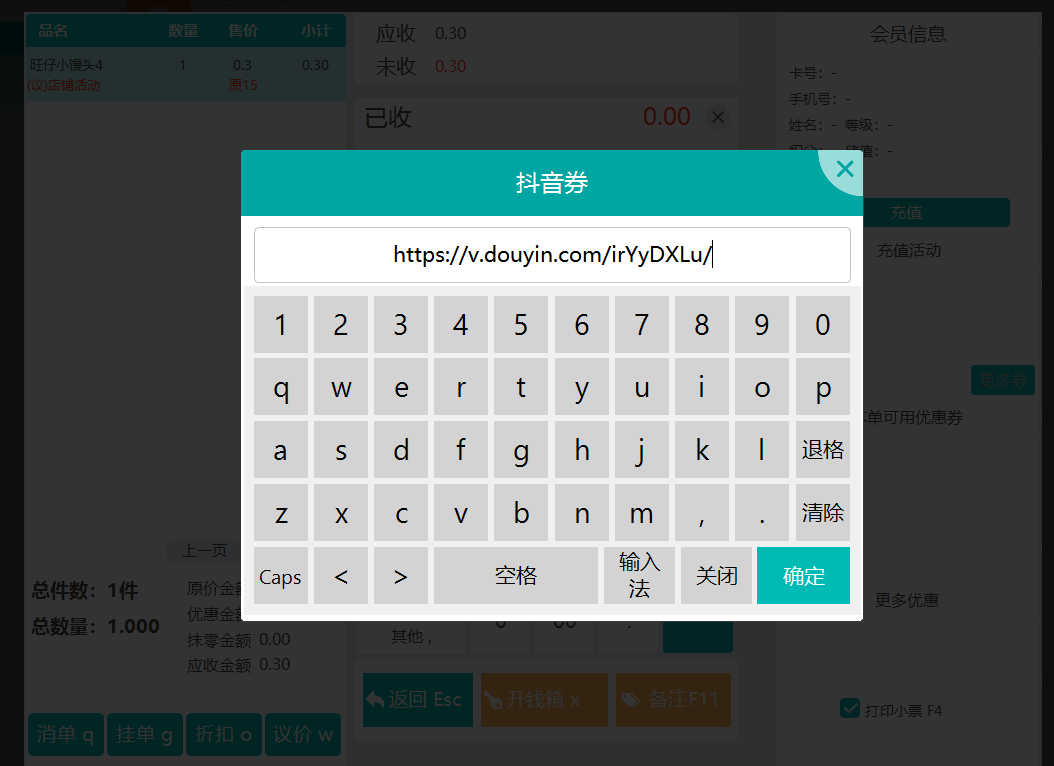
Task: Tap the letter c key
Action: (x=401, y=513)
